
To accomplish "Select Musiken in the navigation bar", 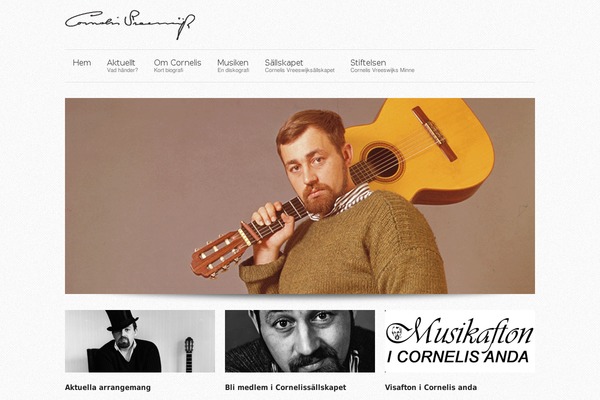I will [233, 62].
